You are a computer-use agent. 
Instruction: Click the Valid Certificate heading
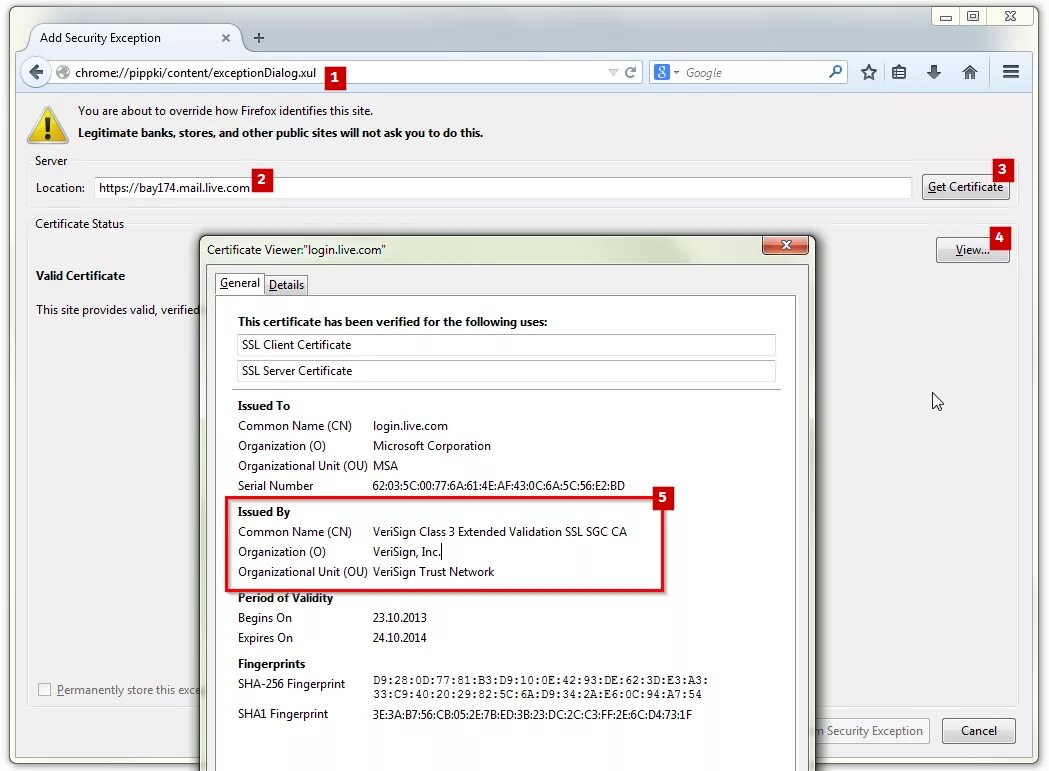tap(80, 276)
